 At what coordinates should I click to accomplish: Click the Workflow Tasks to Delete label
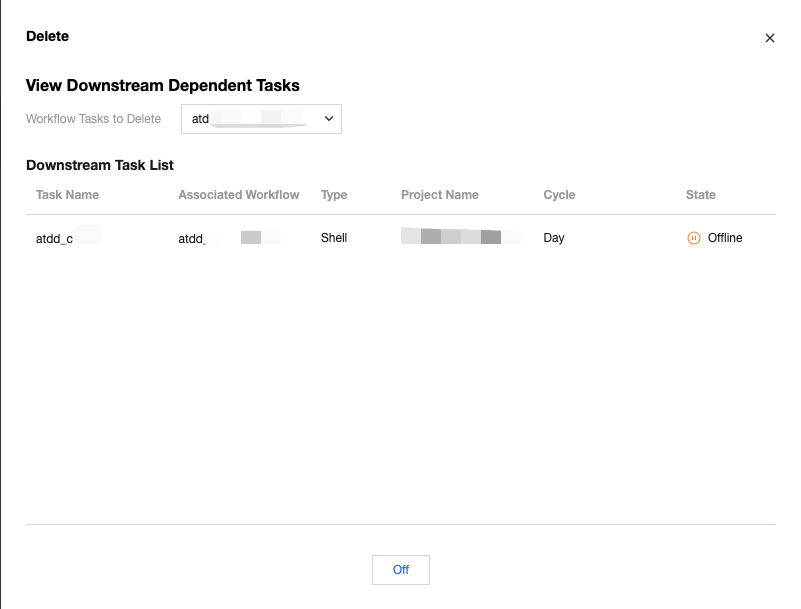pyautogui.click(x=93, y=119)
